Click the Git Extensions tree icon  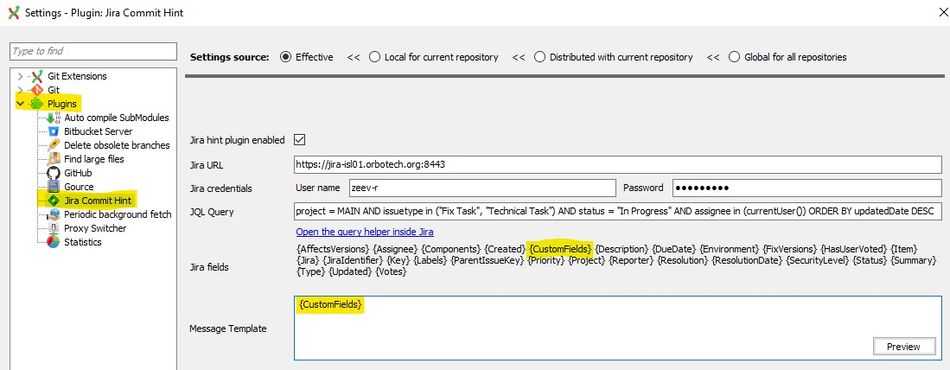[38, 76]
